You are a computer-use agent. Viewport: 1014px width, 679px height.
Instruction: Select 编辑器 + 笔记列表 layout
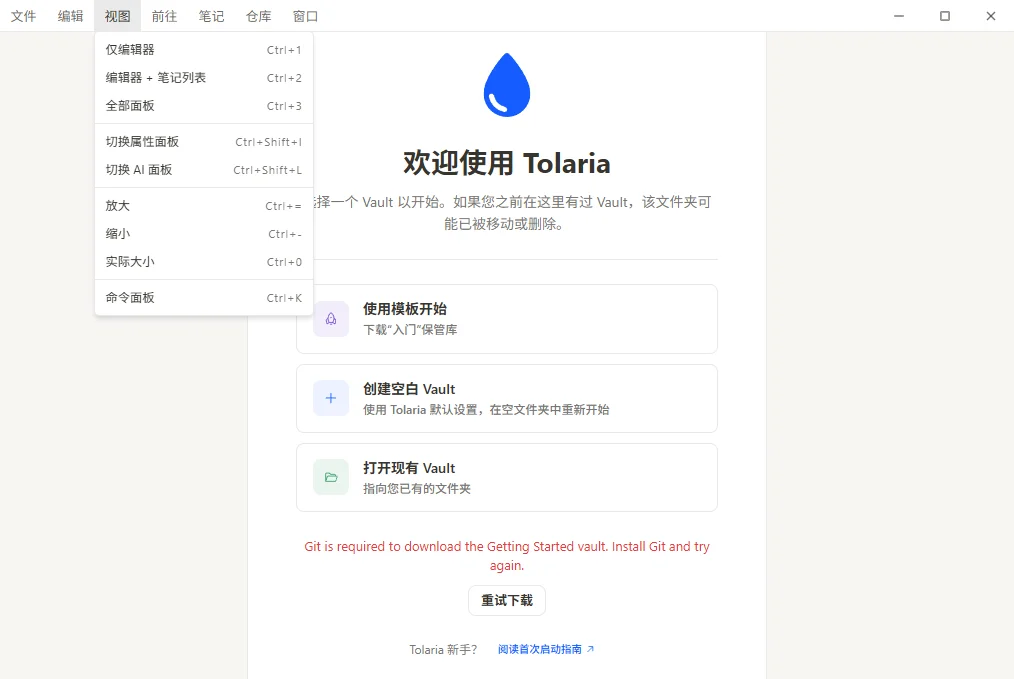click(x=204, y=78)
